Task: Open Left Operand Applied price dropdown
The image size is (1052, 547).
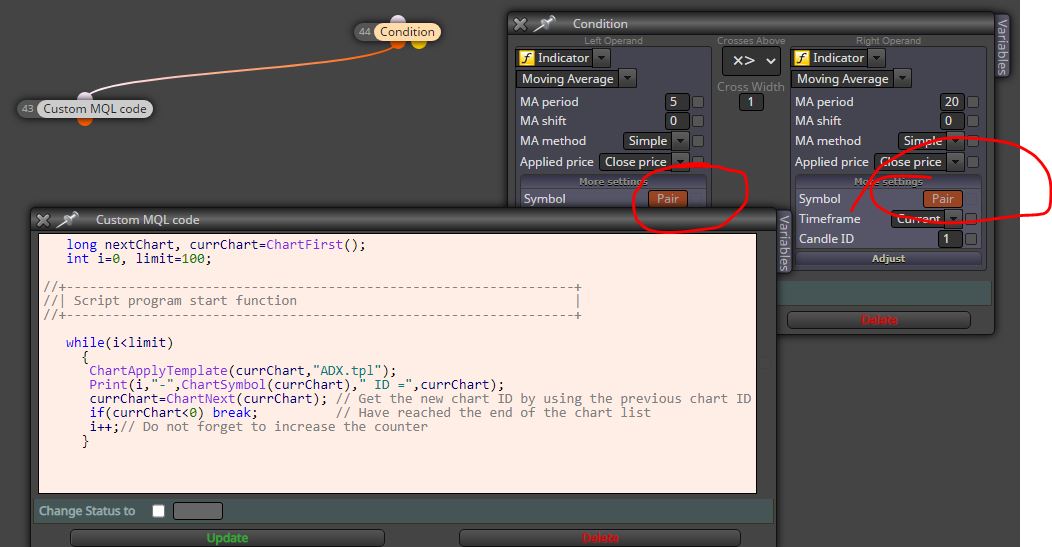Action: tap(681, 162)
